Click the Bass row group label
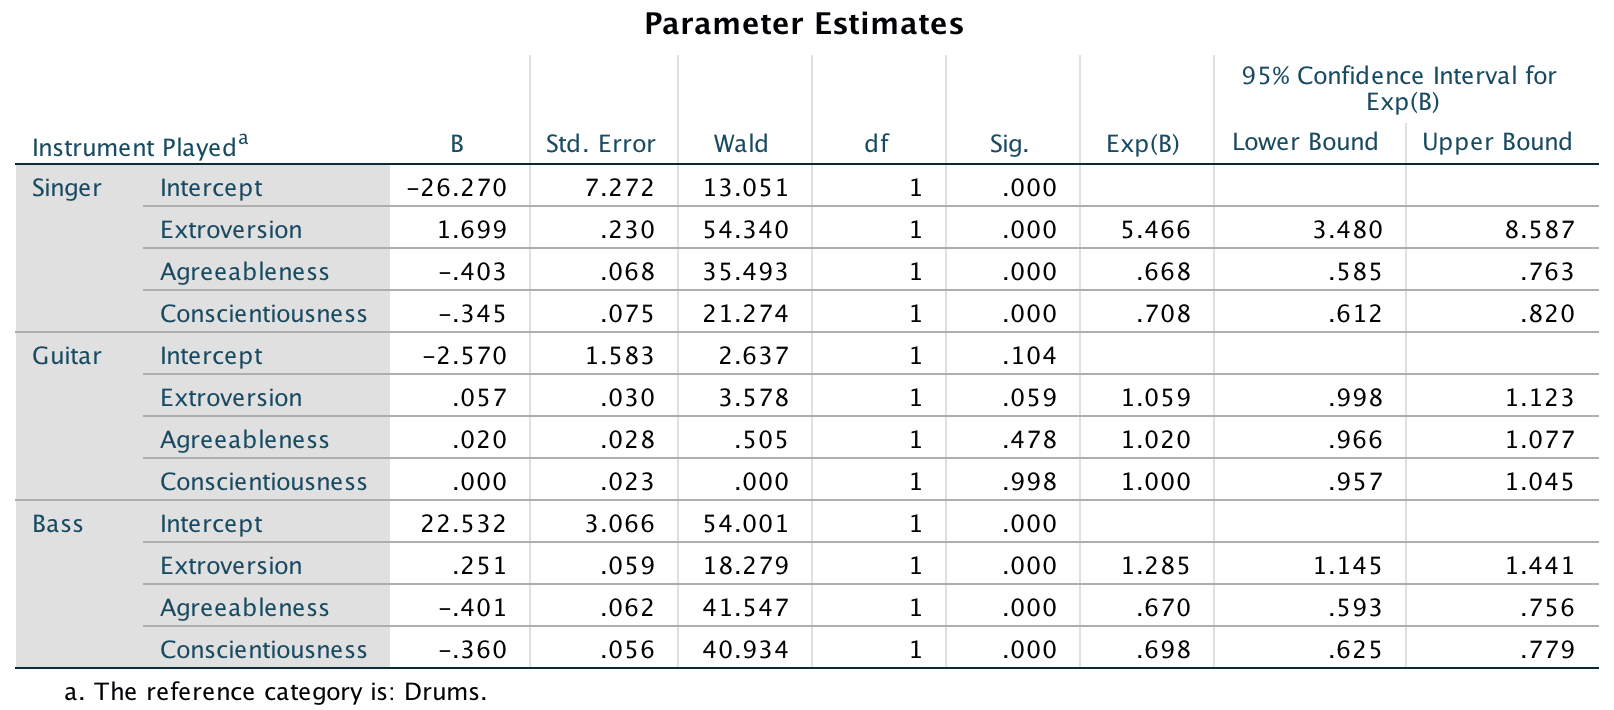1614x710 pixels. point(58,524)
